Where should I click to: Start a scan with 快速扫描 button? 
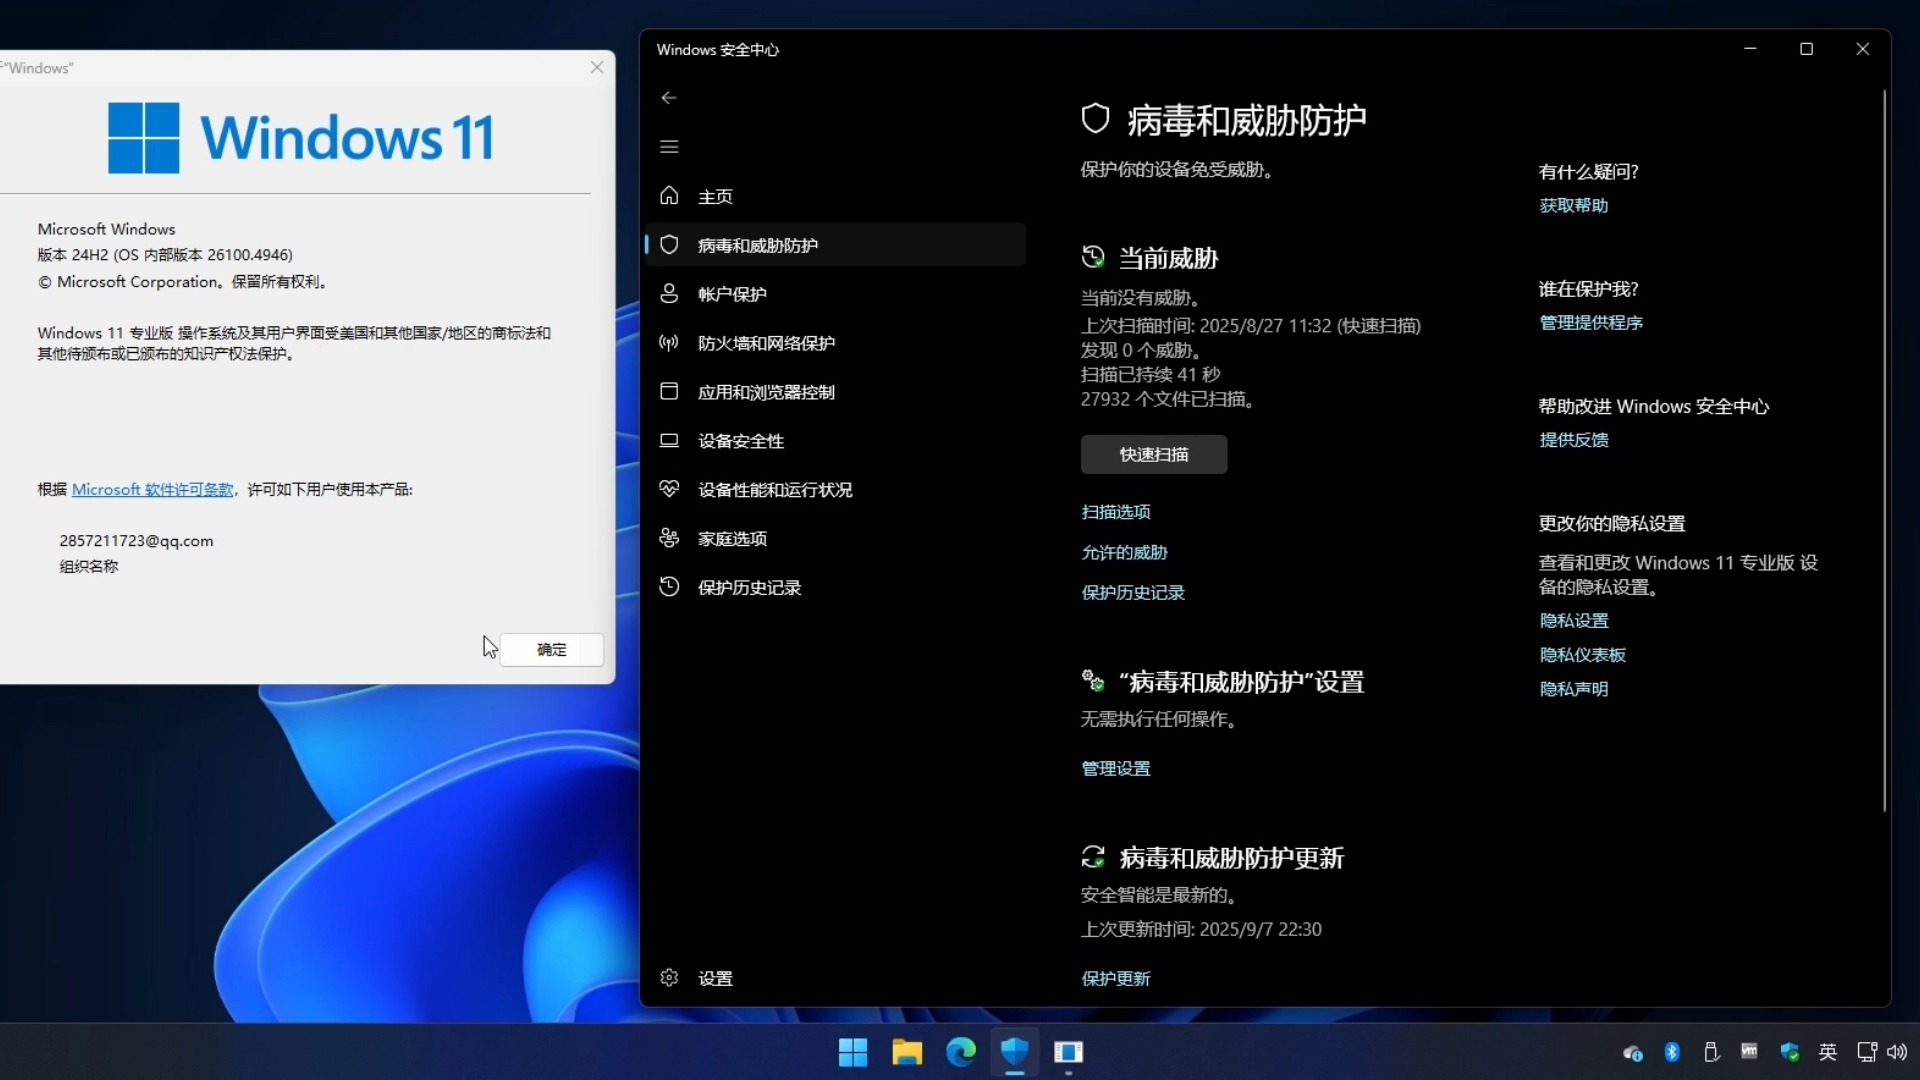tap(1154, 454)
